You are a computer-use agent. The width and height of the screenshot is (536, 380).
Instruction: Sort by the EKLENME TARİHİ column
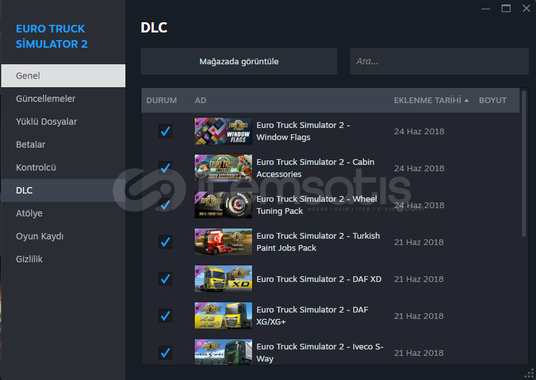click(427, 100)
